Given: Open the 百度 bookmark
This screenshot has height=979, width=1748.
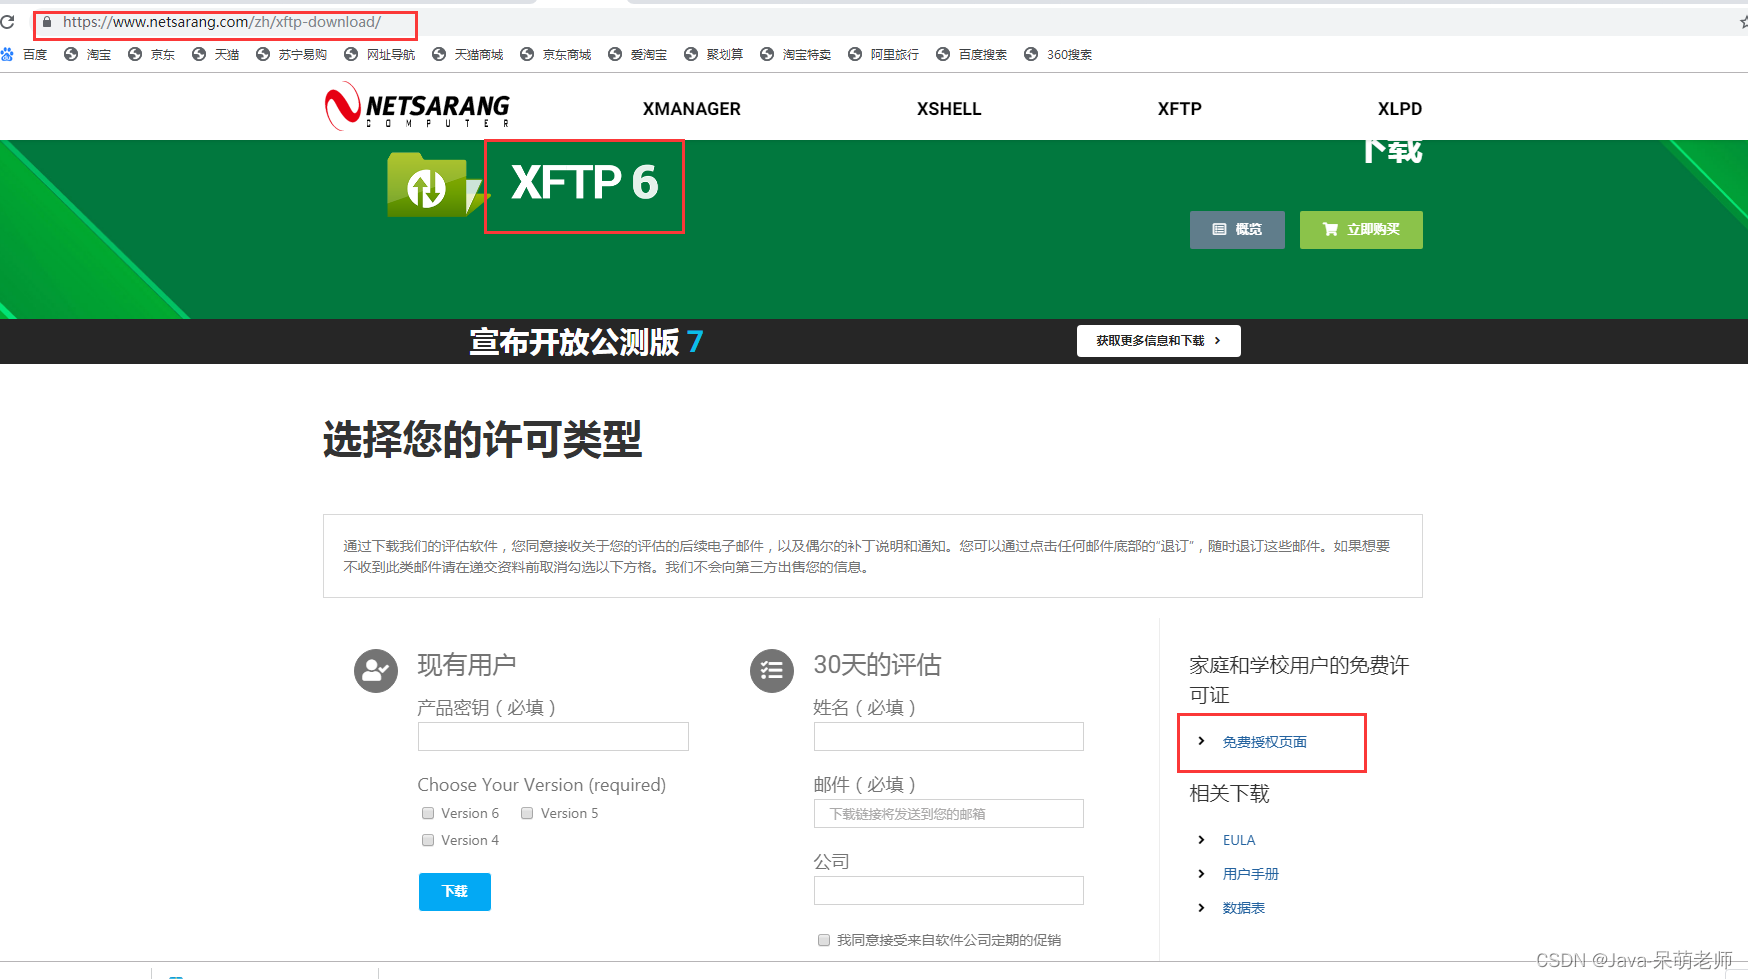Looking at the screenshot, I should point(25,54).
